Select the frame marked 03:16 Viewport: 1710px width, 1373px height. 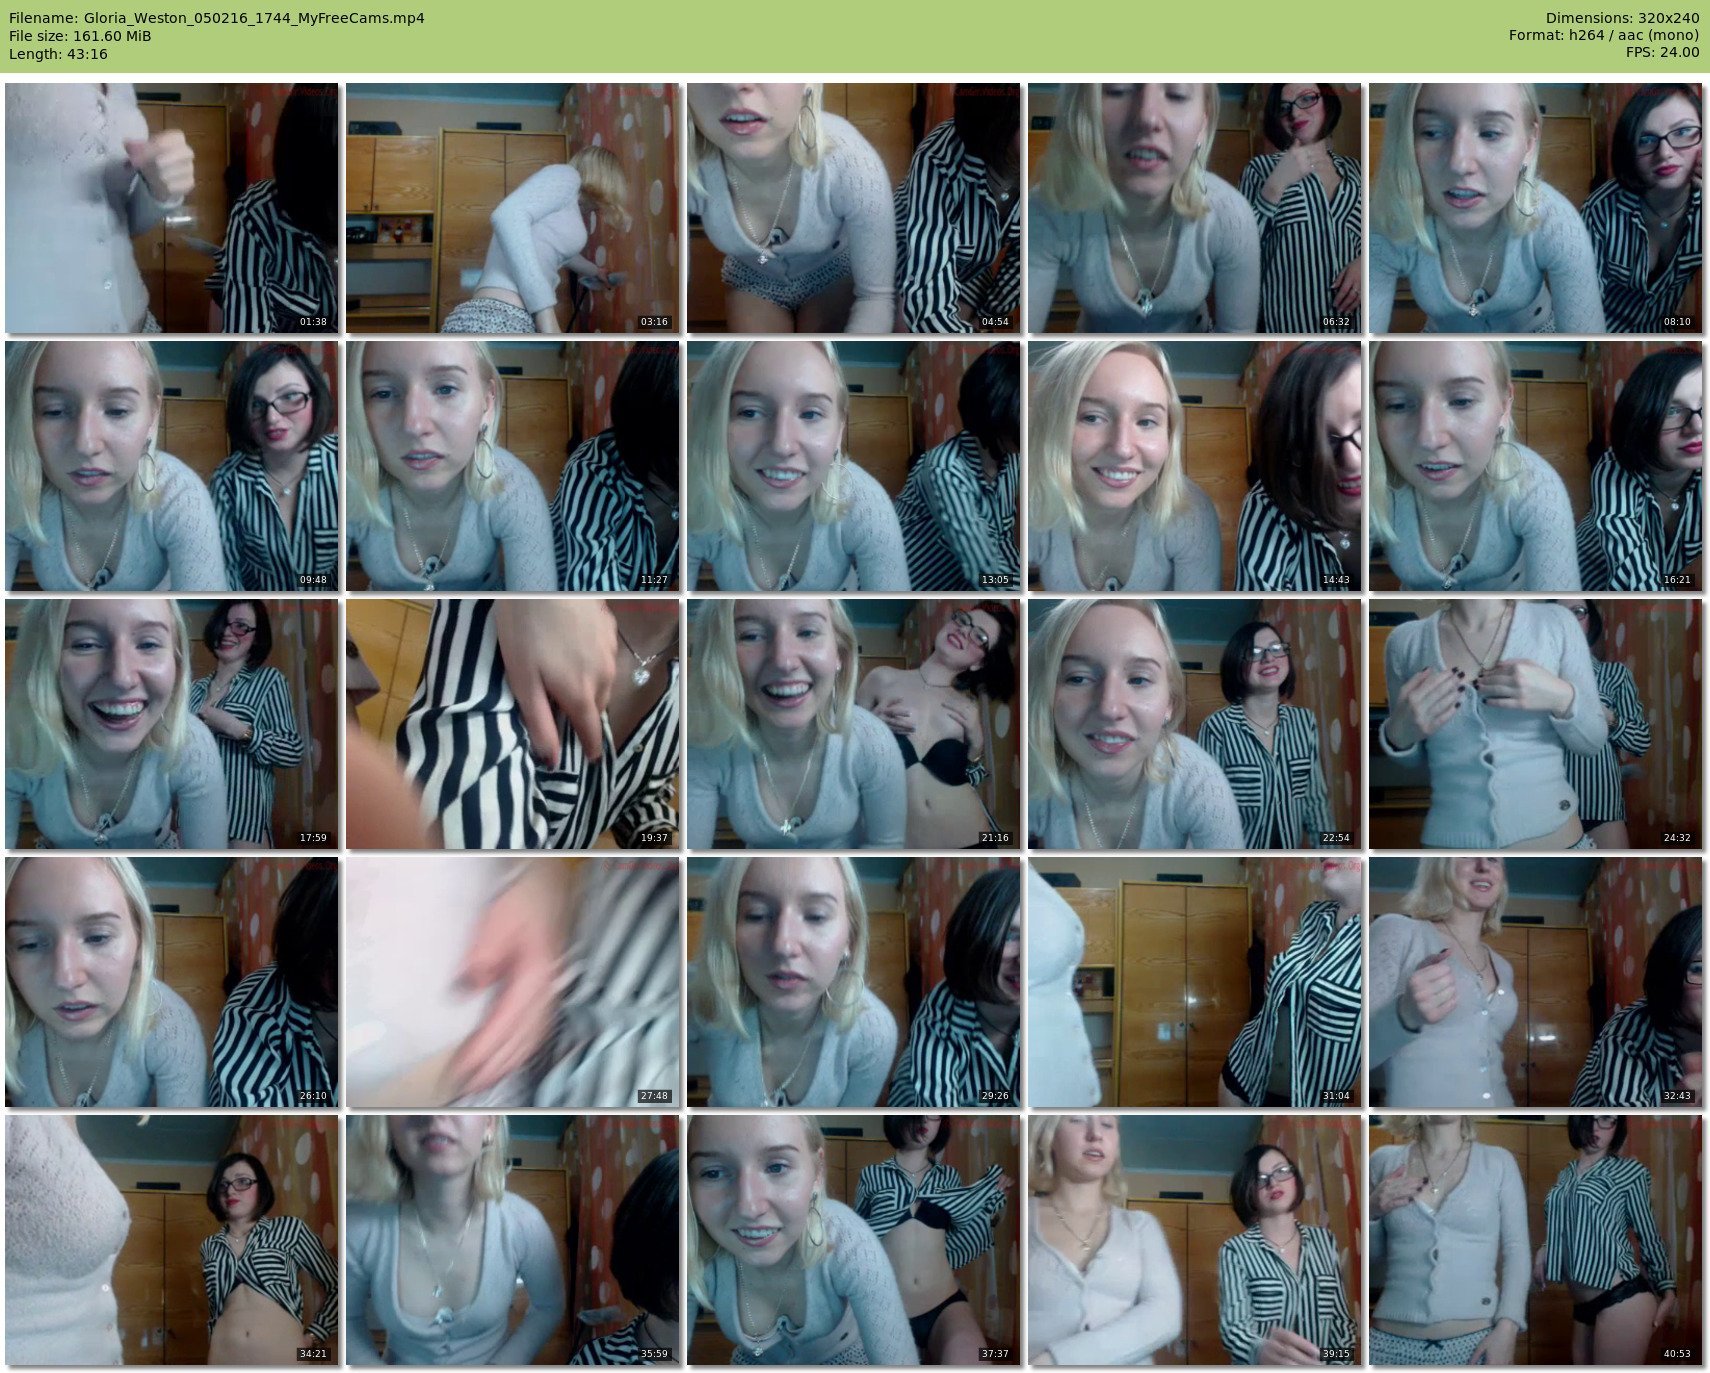coord(513,208)
